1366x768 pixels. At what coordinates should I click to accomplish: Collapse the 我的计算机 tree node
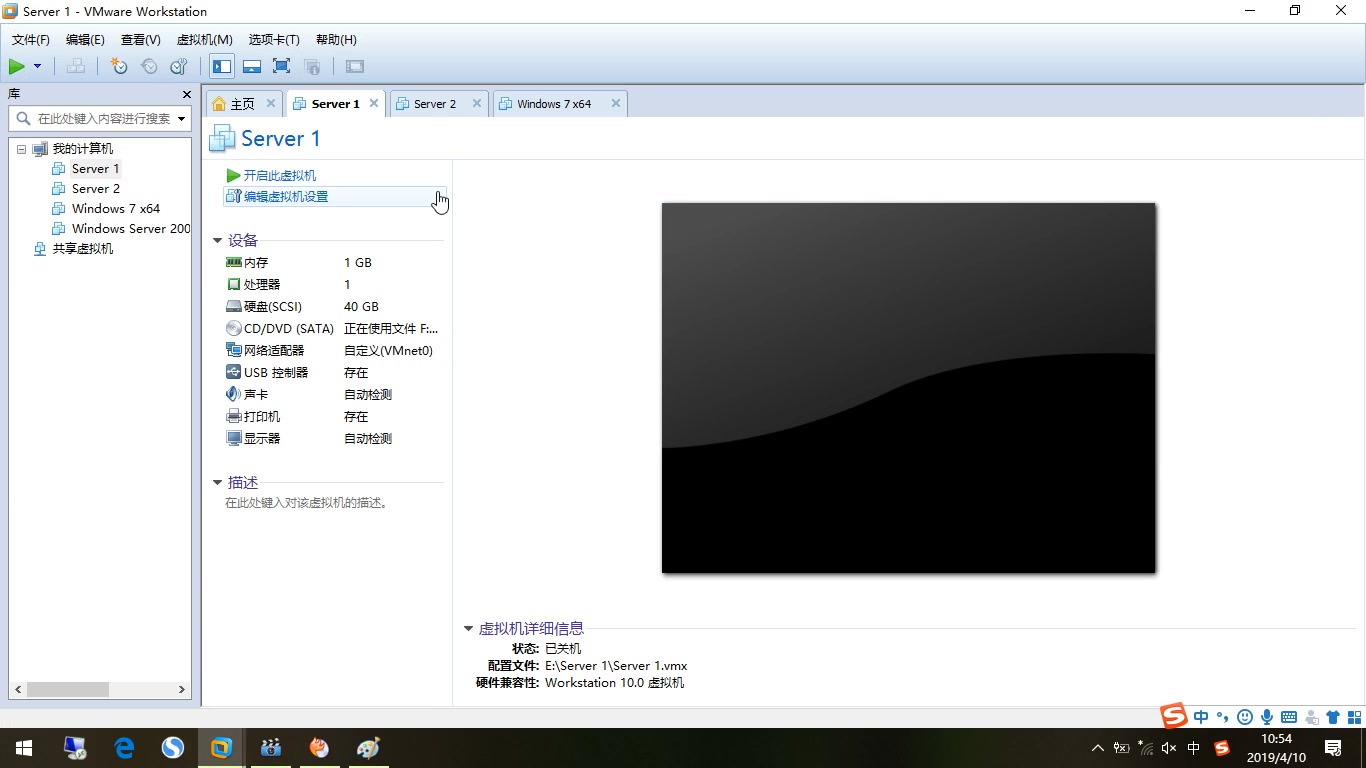22,149
